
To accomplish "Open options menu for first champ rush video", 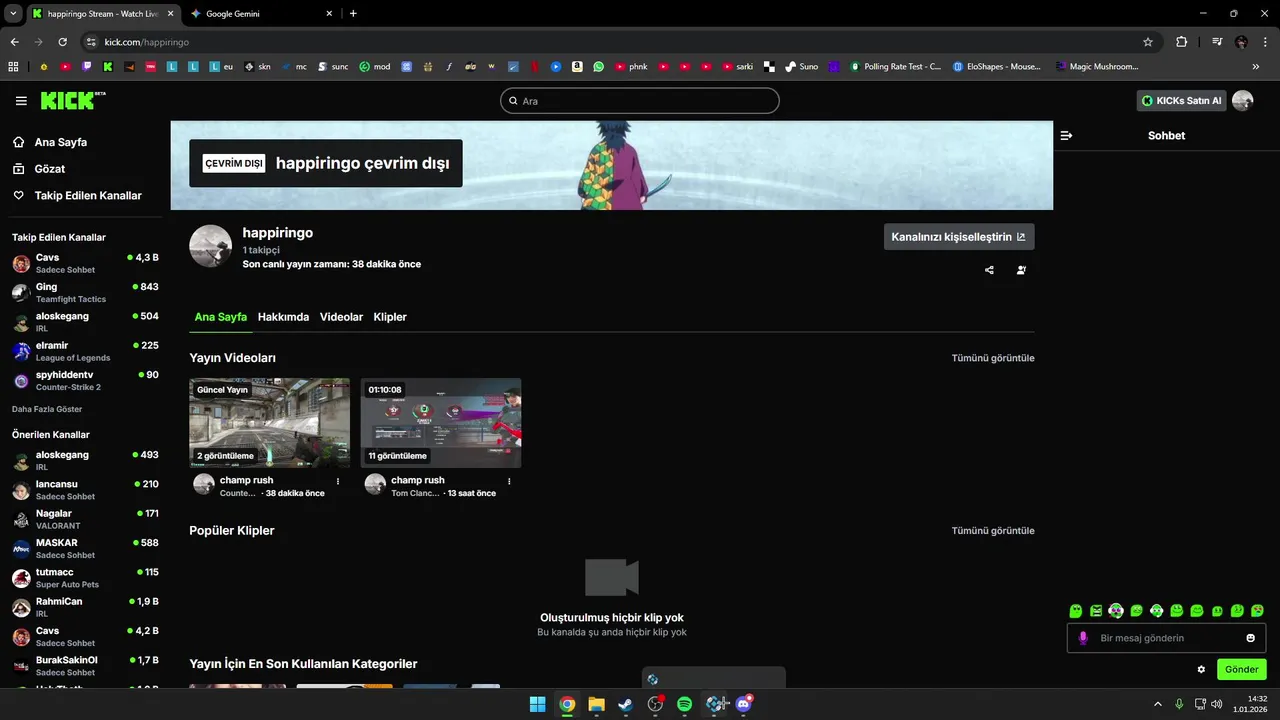I will [338, 481].
